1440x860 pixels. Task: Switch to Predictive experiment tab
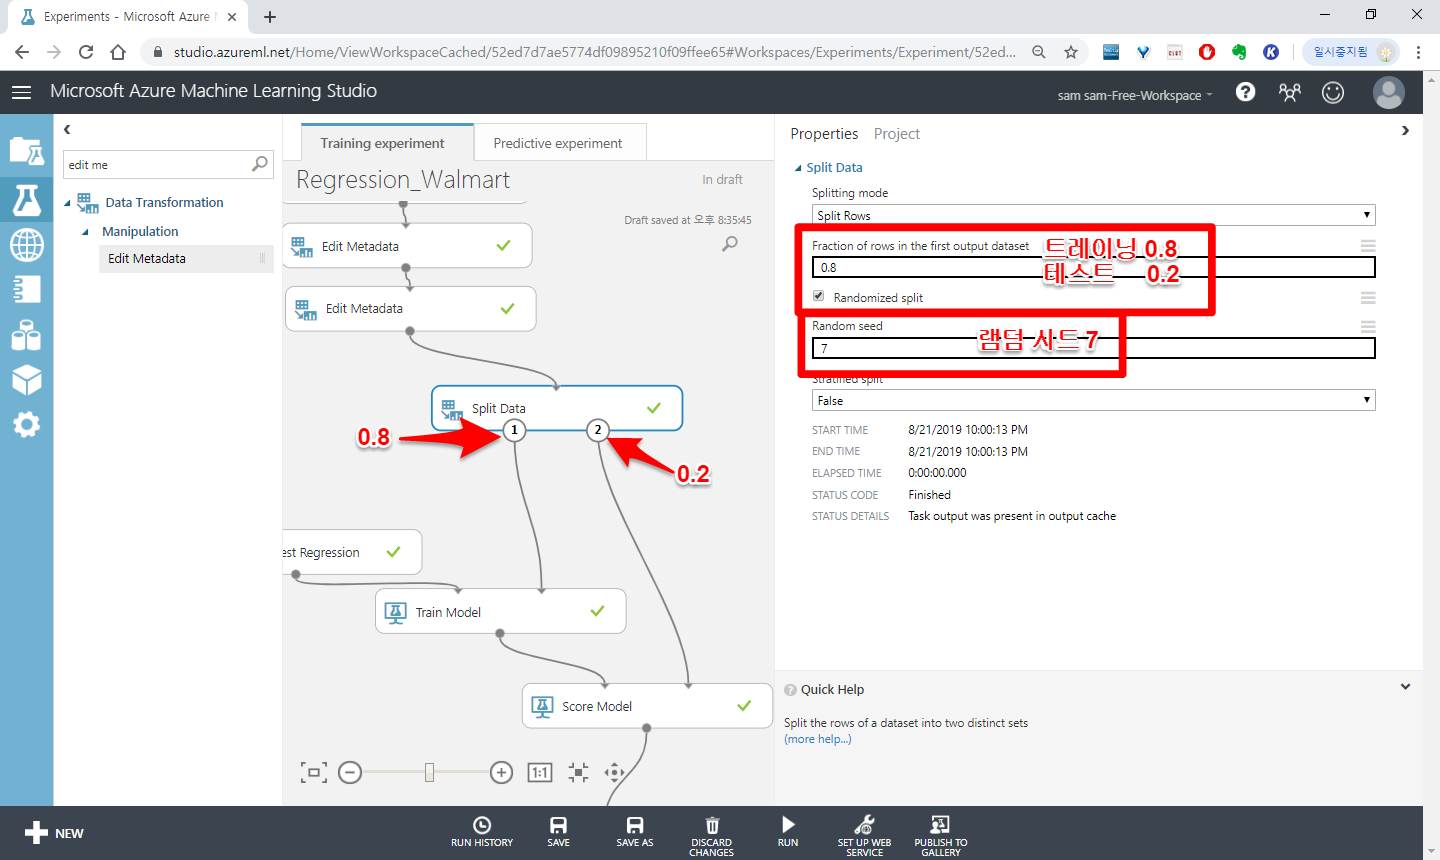tap(558, 143)
